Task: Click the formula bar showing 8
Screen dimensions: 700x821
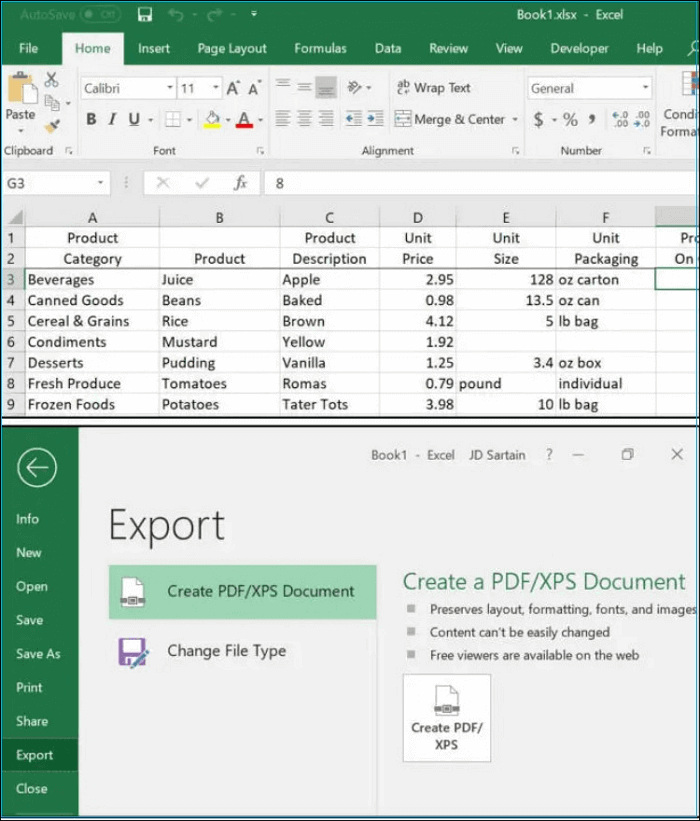Action: (x=482, y=183)
